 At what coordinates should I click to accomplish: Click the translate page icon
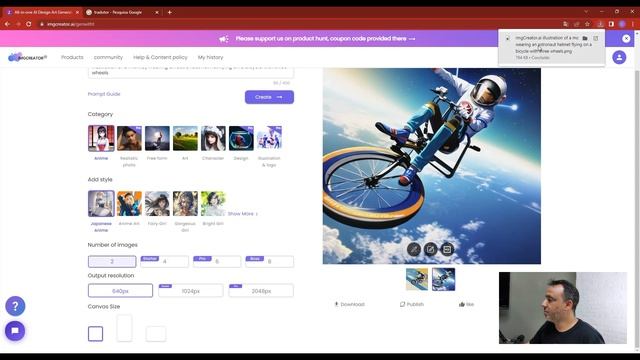click(x=565, y=24)
